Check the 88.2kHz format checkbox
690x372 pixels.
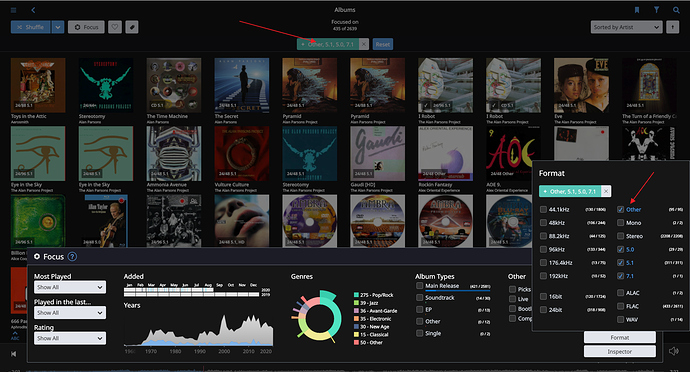coord(543,236)
